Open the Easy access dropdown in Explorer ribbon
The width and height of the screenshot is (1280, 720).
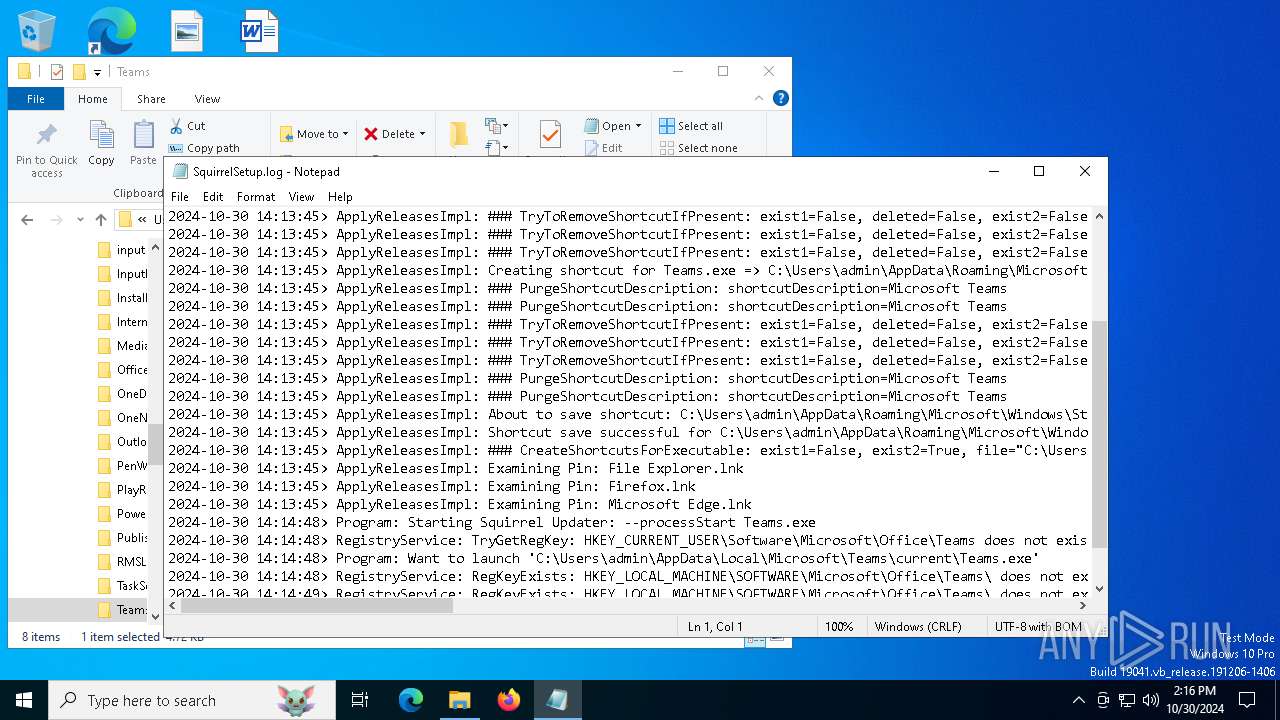[x=497, y=148]
